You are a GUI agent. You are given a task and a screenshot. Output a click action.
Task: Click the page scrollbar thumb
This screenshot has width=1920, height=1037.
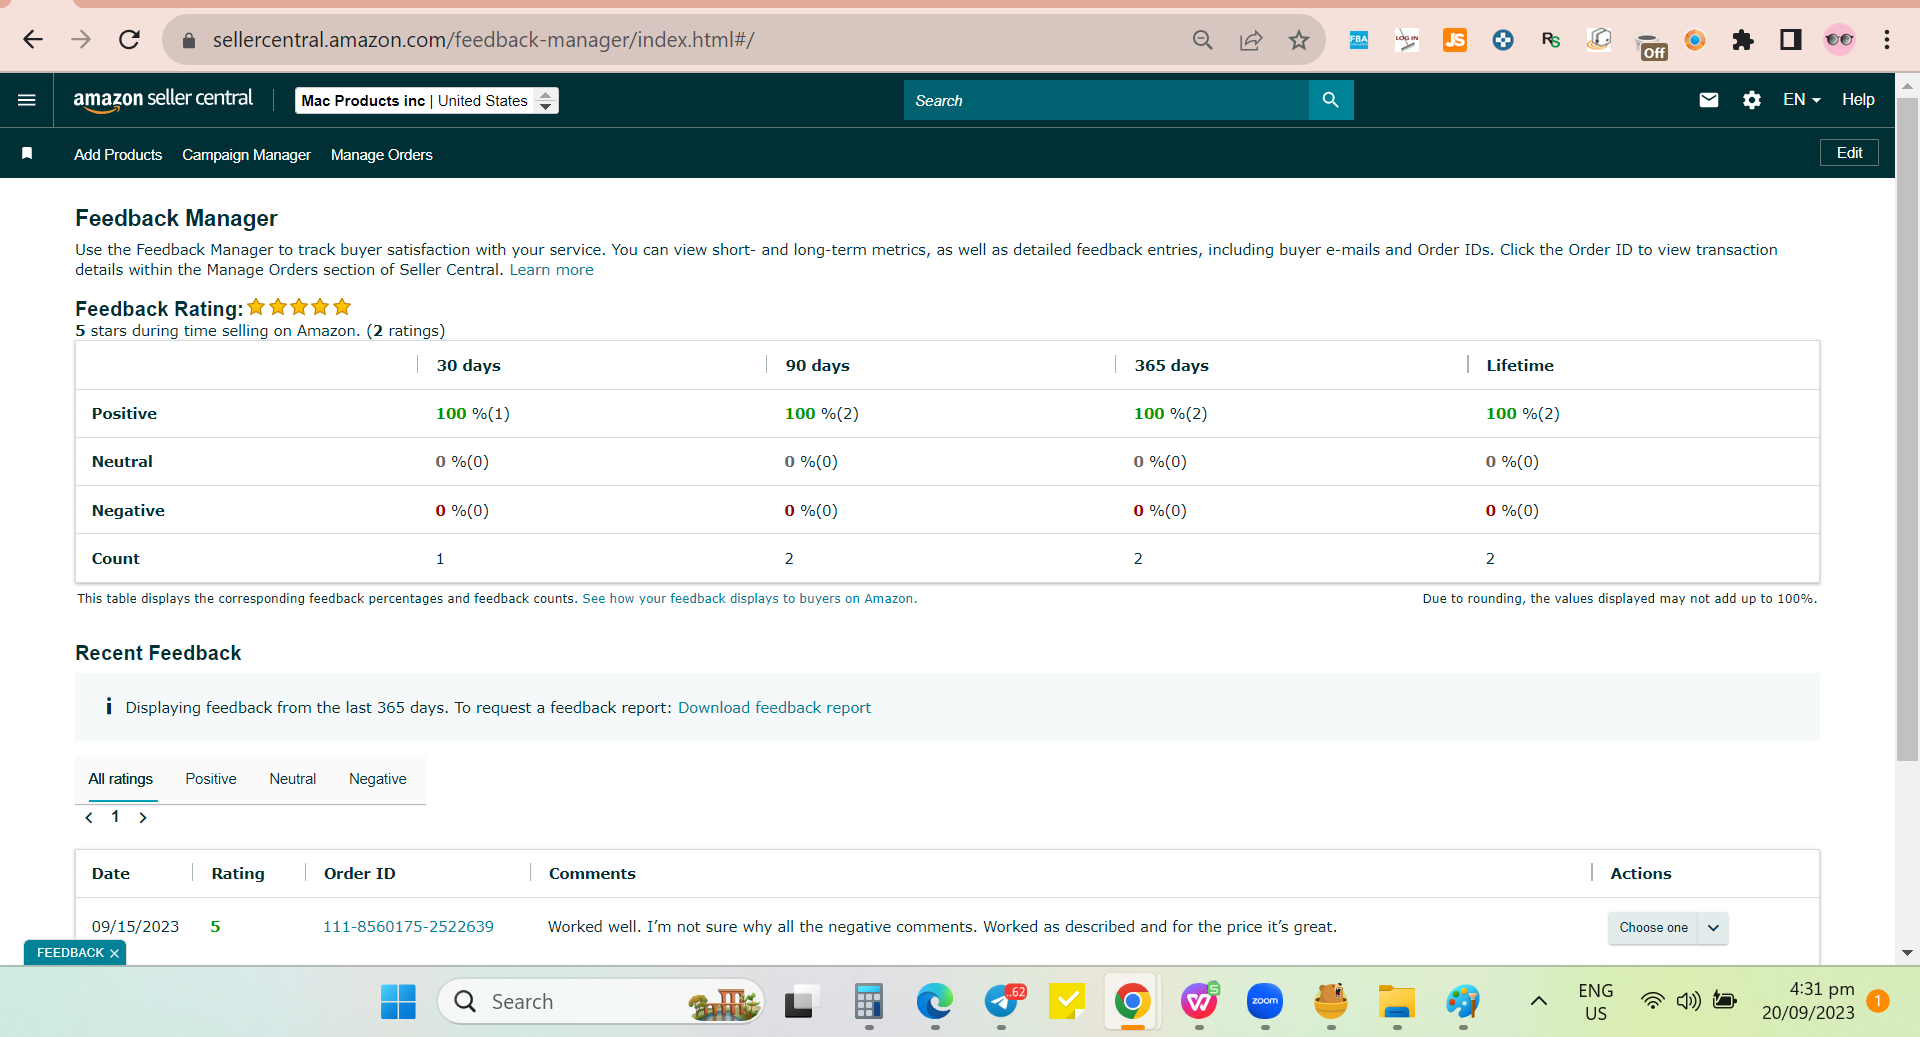coord(1908,430)
